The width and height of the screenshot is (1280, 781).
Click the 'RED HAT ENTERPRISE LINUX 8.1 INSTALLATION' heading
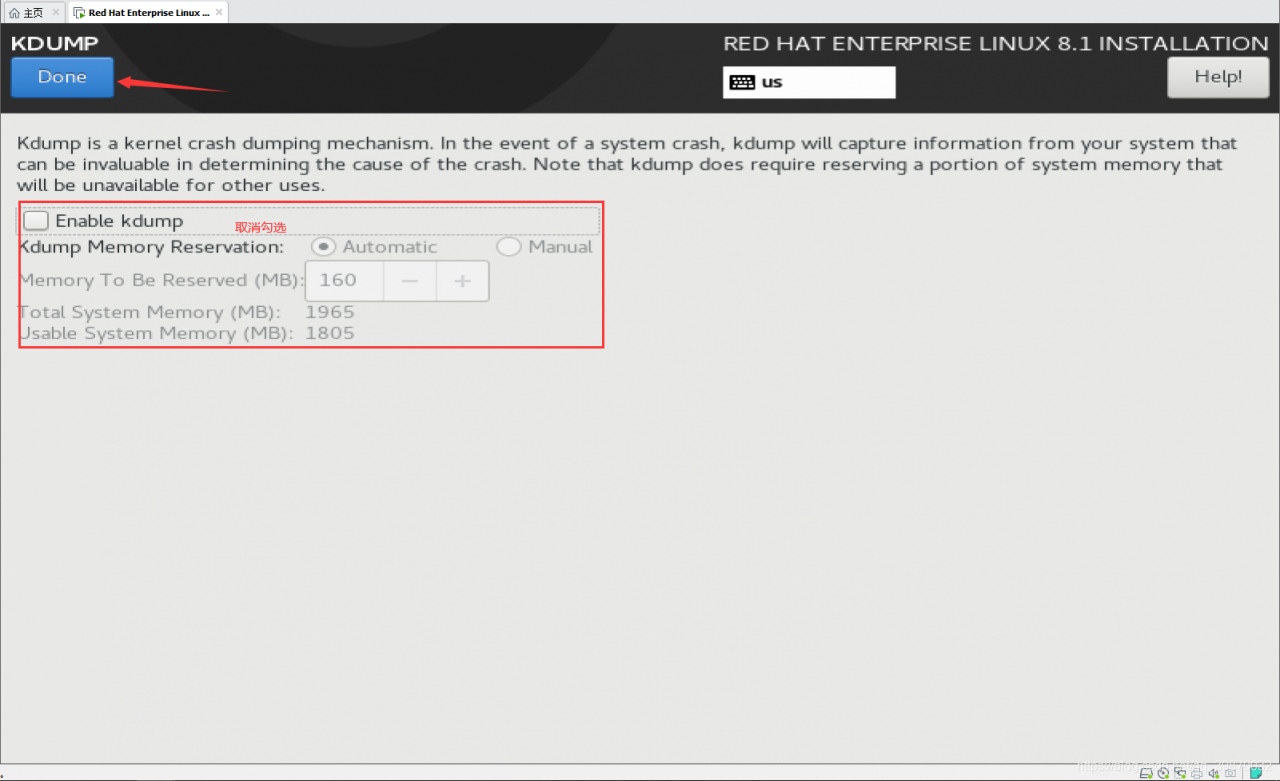coord(996,44)
